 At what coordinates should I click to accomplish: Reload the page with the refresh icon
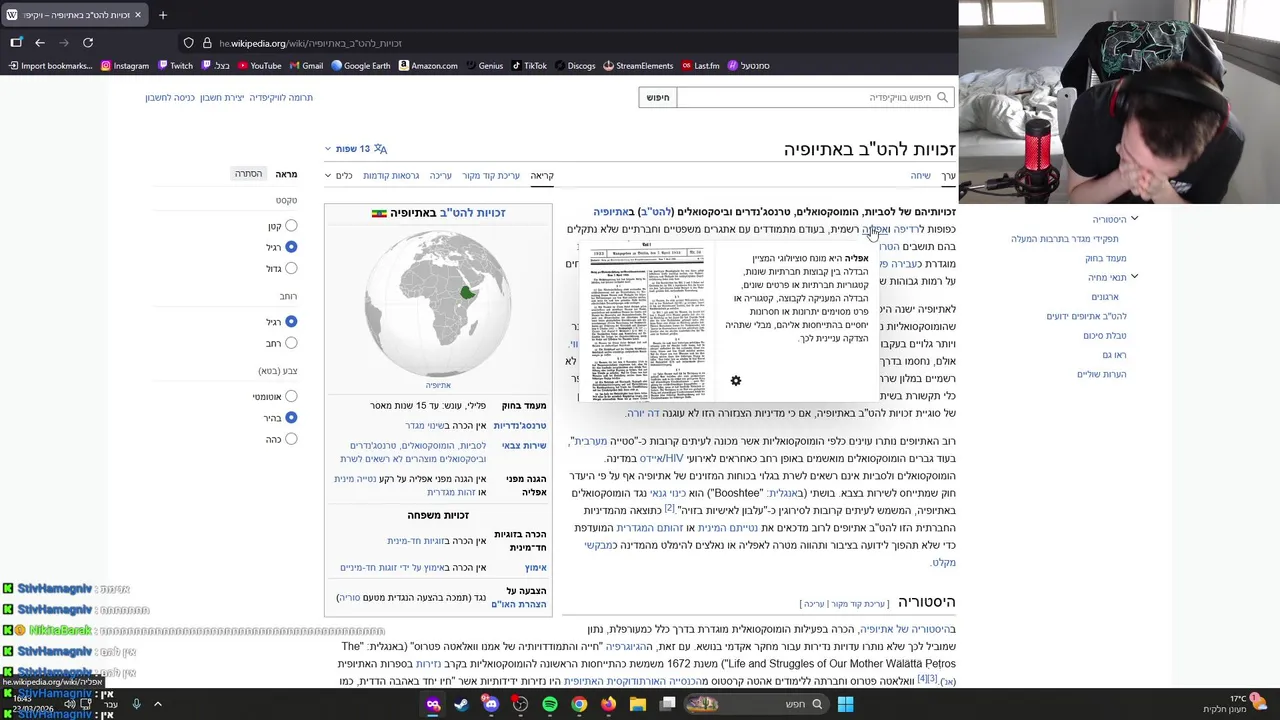click(88, 43)
